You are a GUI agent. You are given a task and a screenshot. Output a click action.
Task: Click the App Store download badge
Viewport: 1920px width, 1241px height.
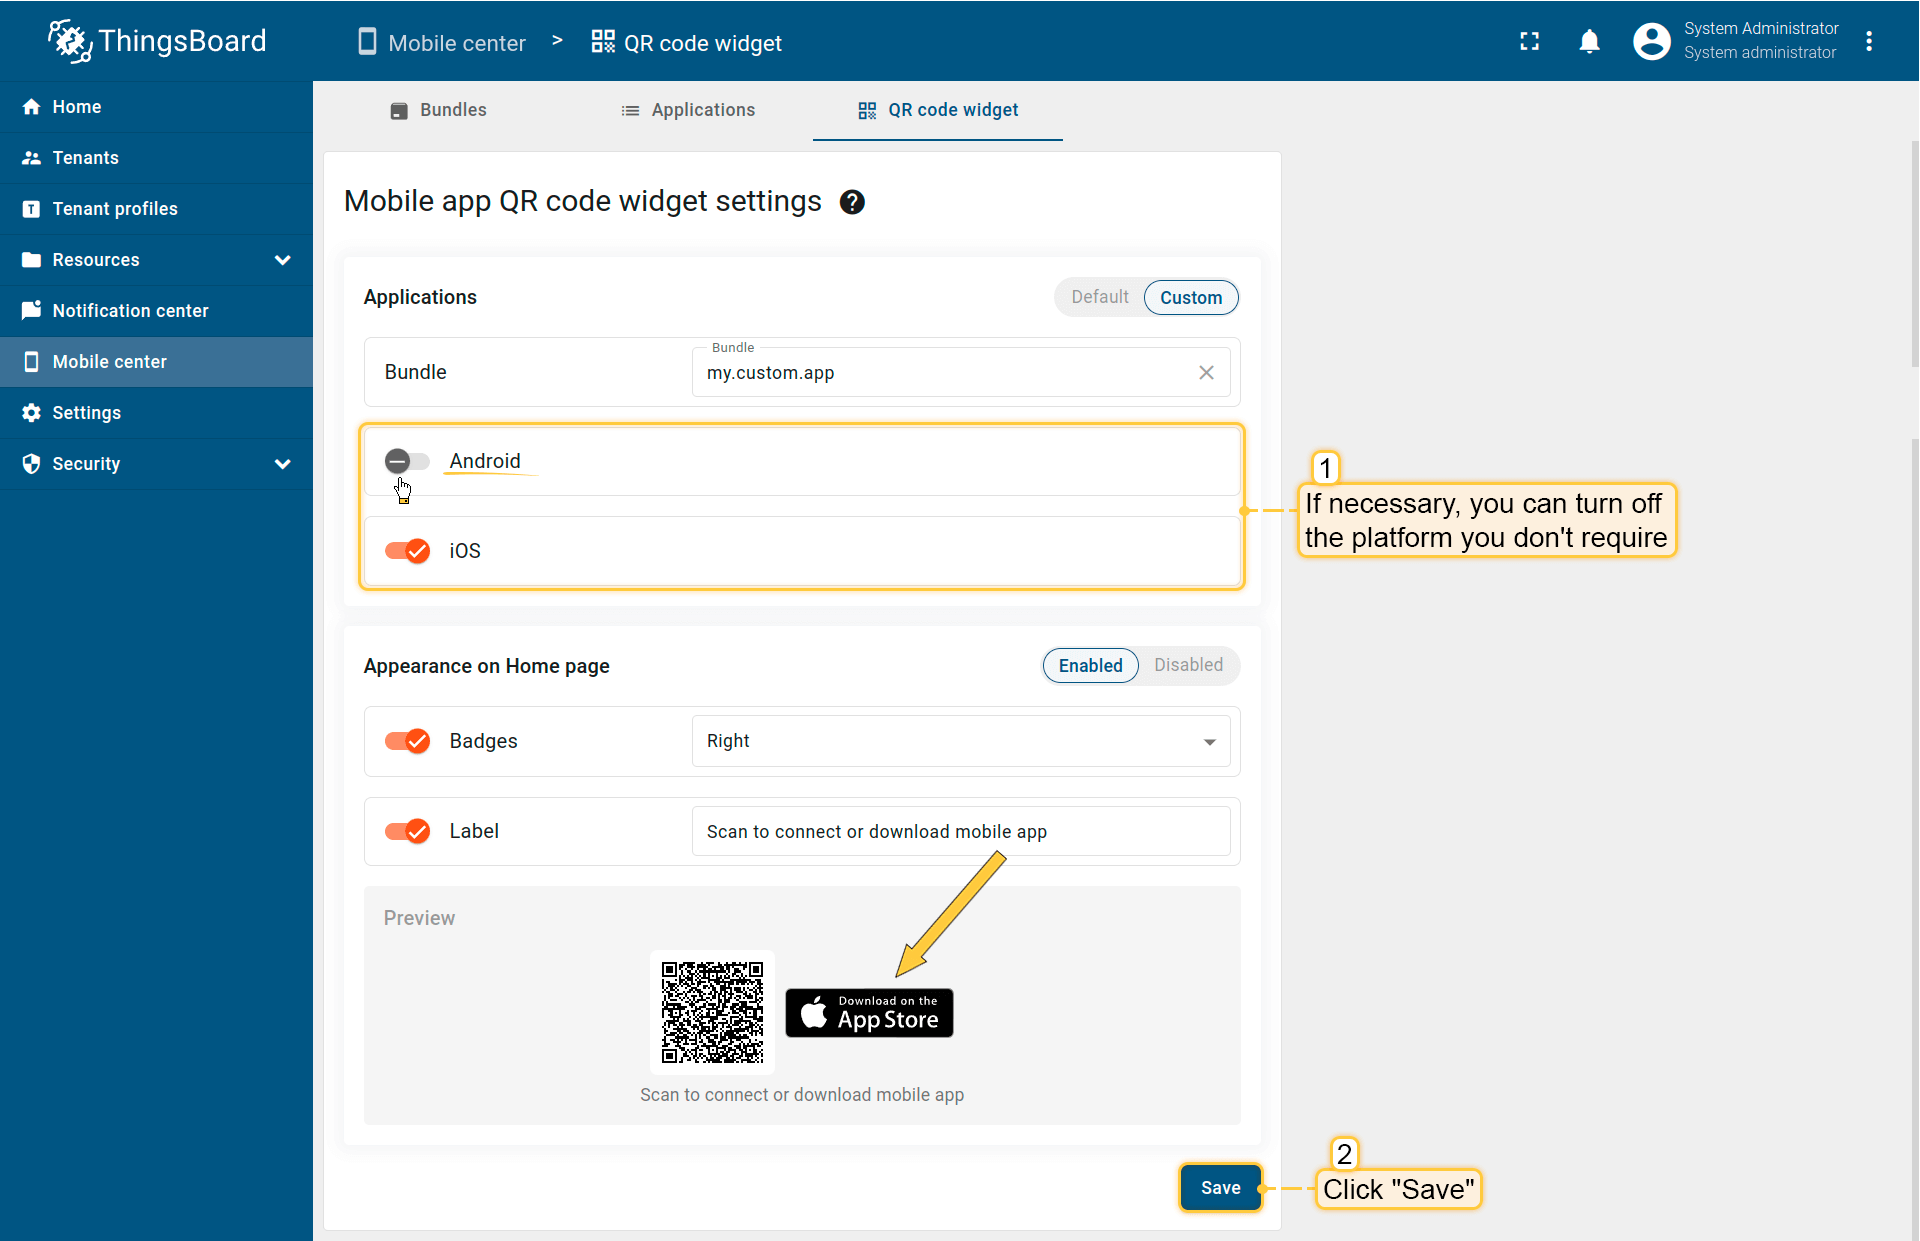[869, 1013]
